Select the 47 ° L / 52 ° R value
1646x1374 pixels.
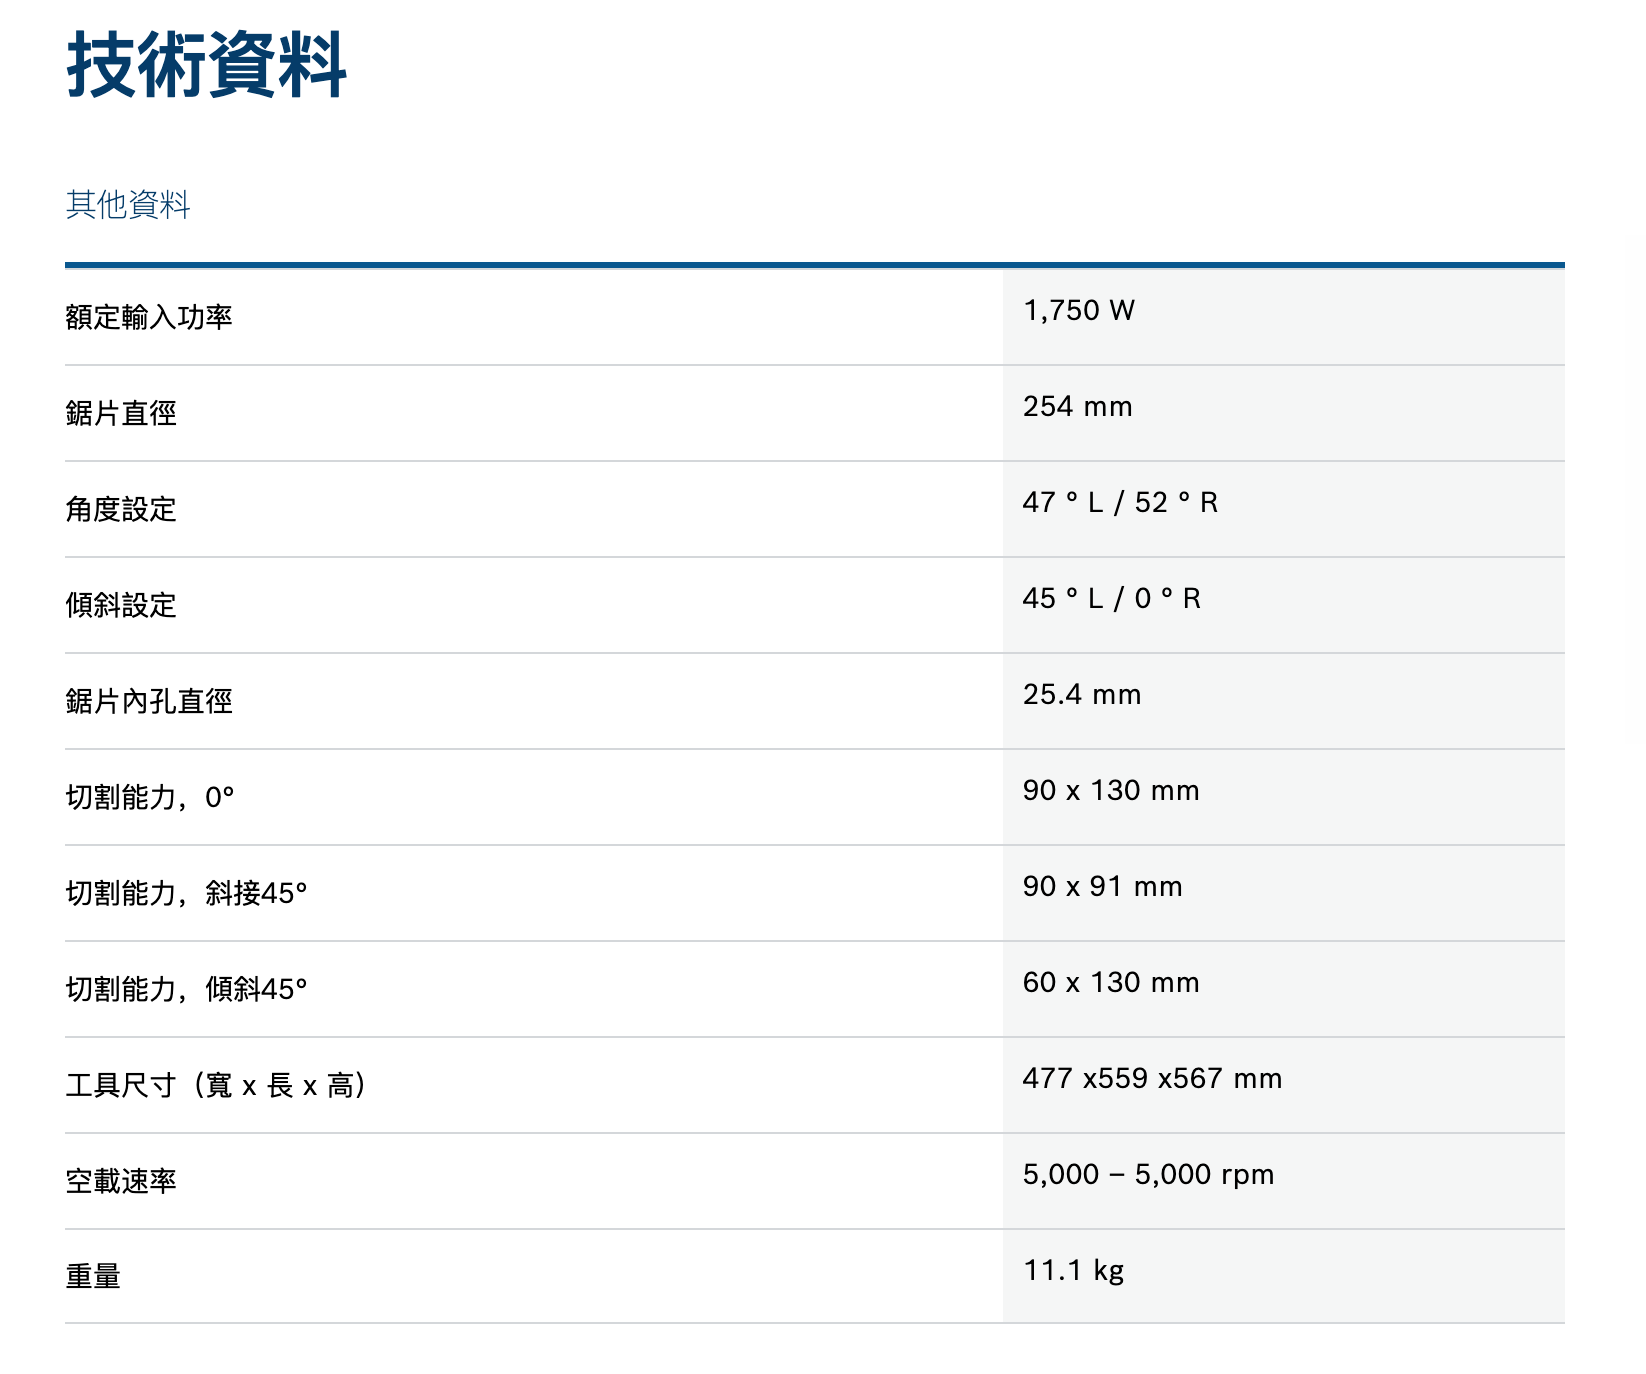click(x=1120, y=503)
